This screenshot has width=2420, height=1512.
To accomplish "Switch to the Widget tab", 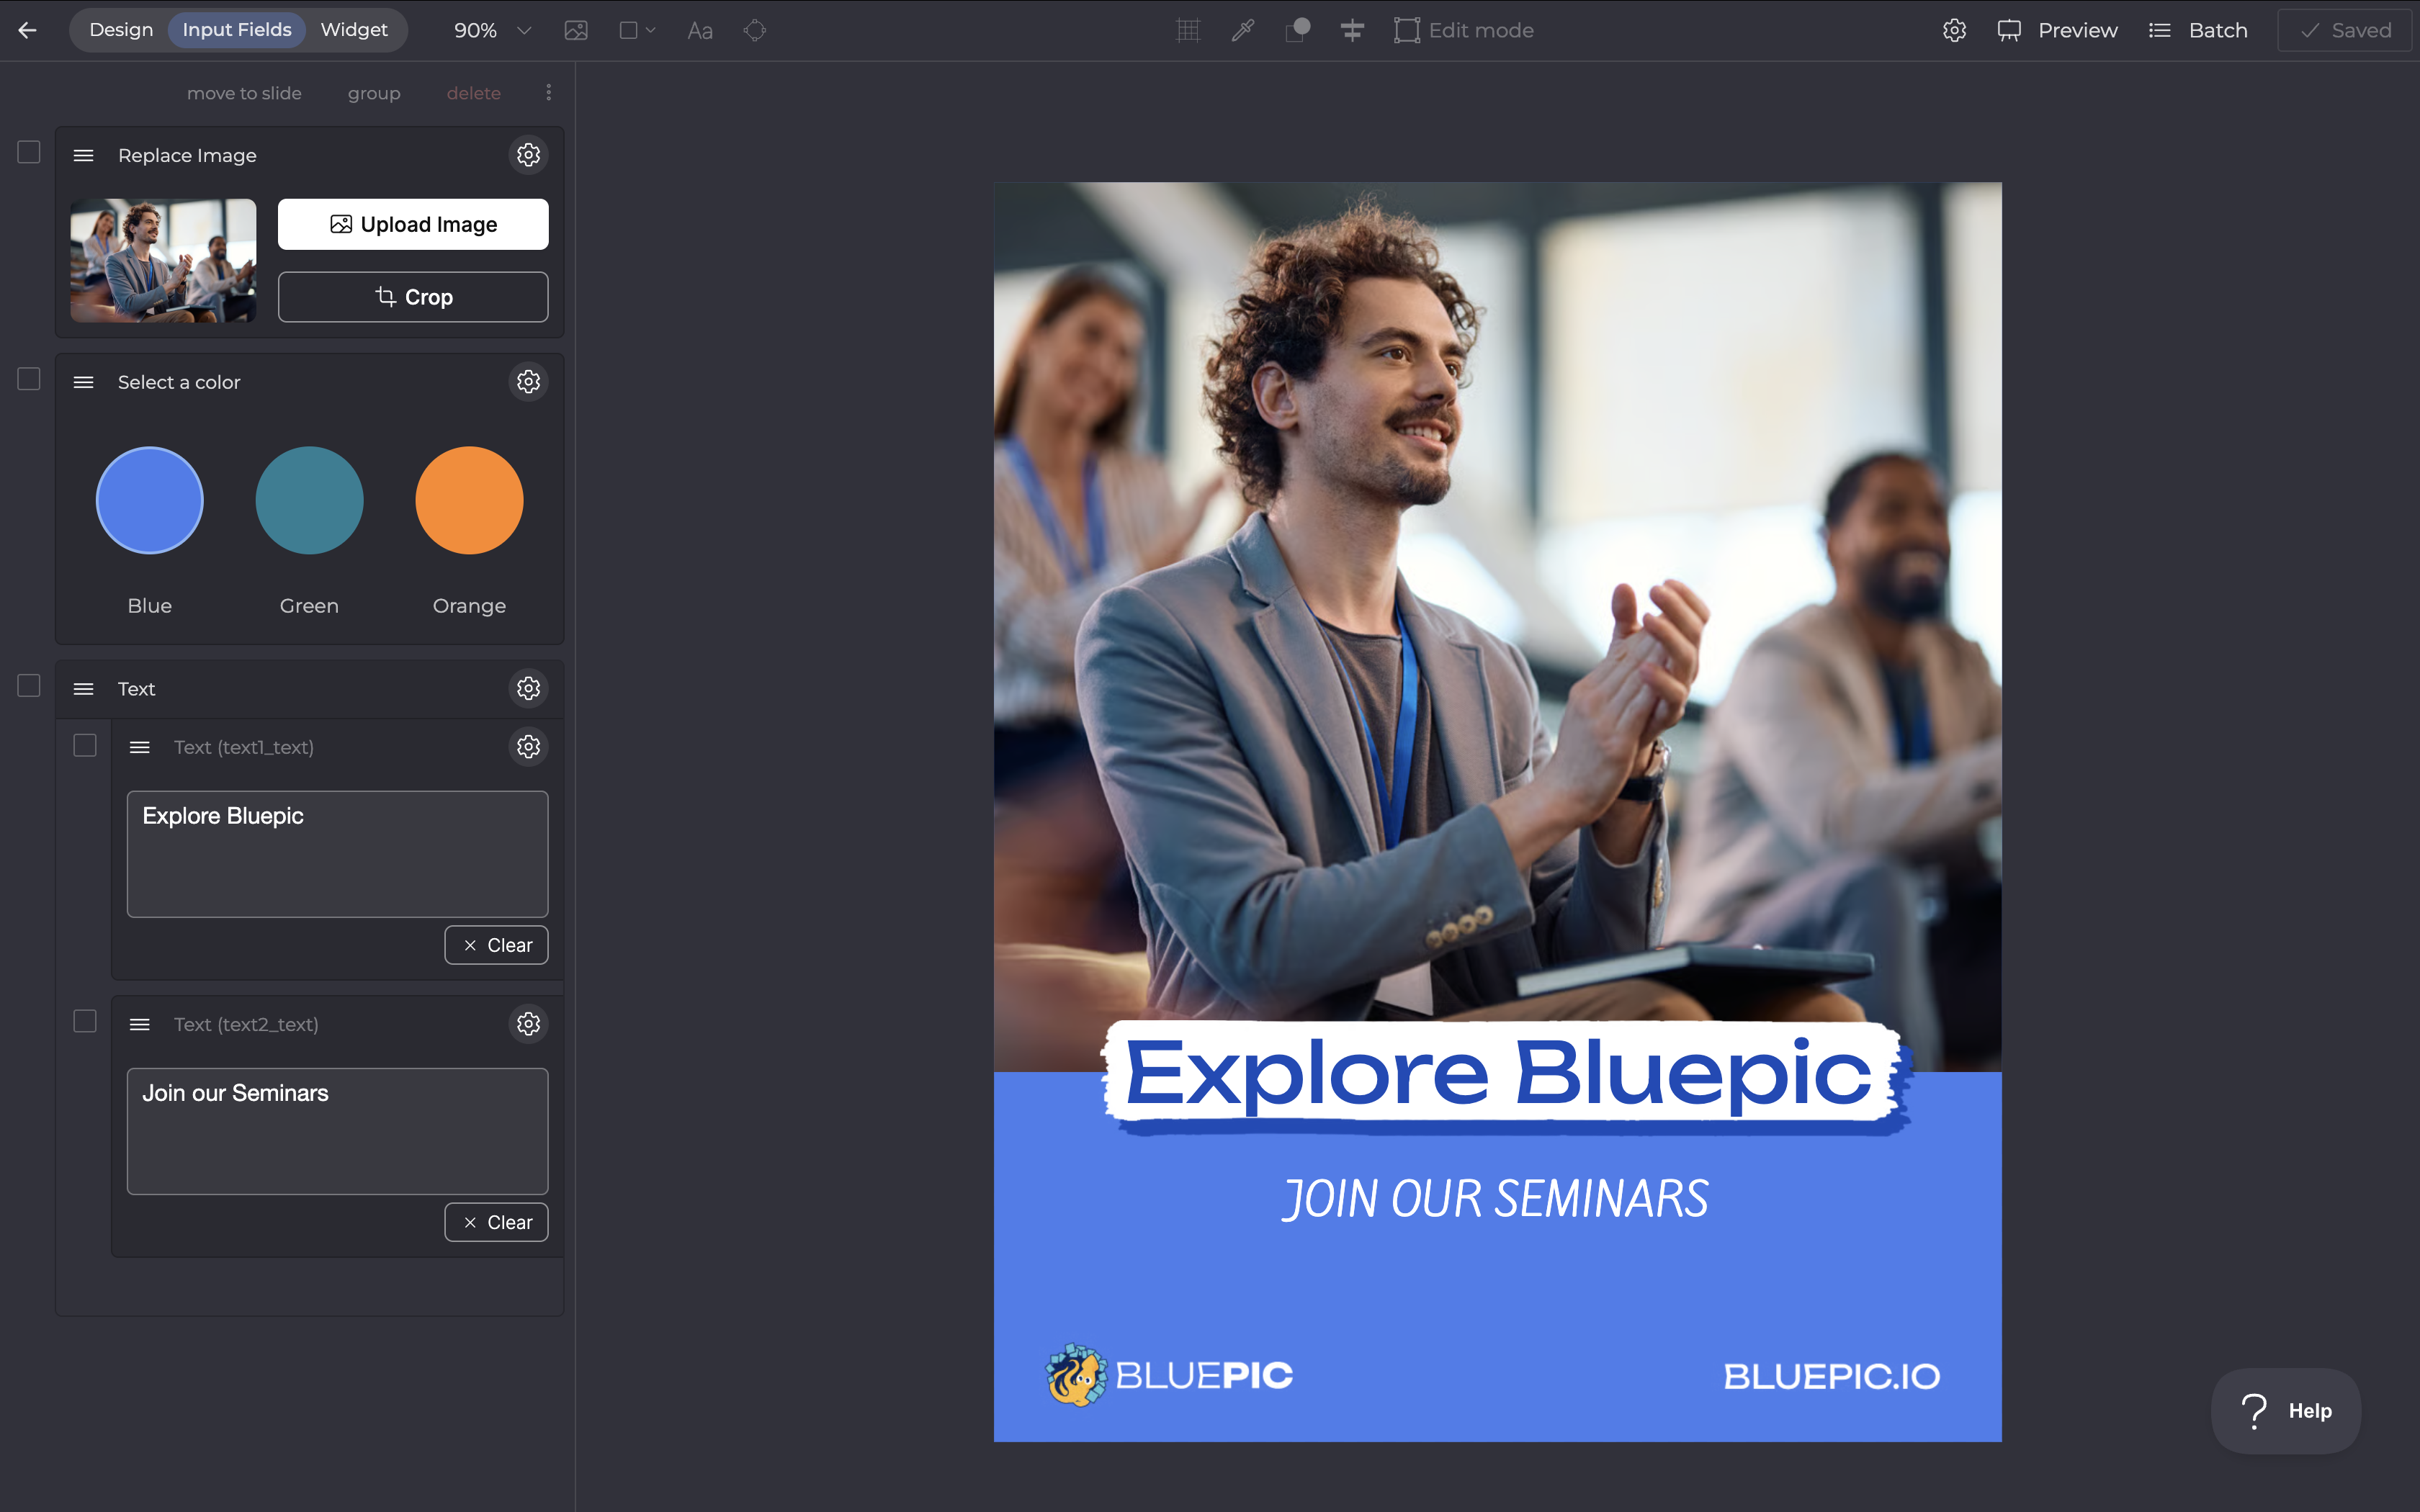I will coord(354,30).
